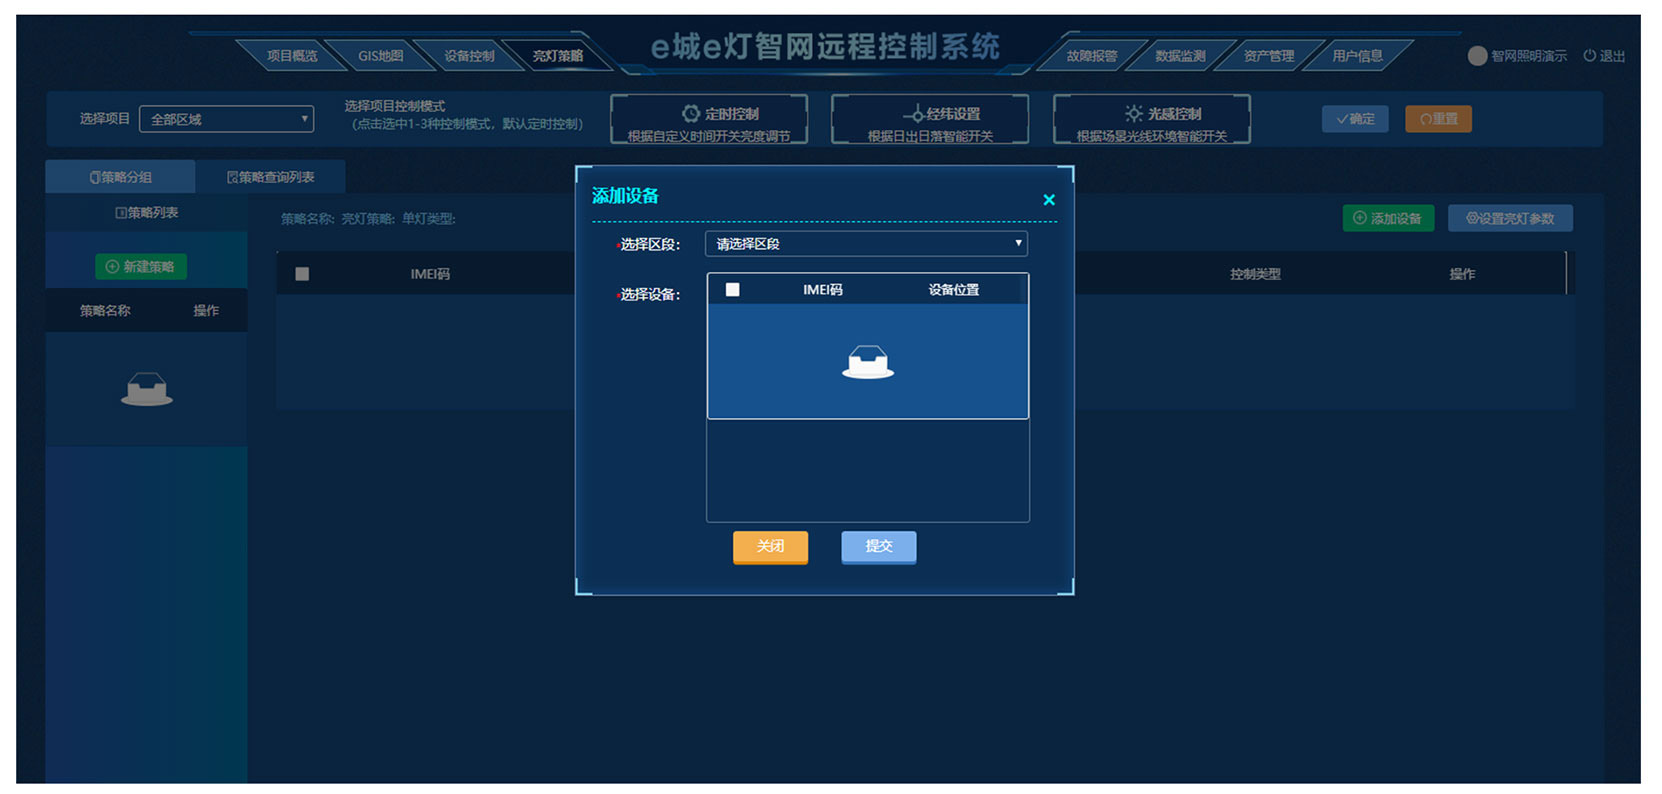The width and height of the screenshot is (1662, 794).
Task: Open the 请选择区段 dropdown in dialog
Action: coord(866,244)
